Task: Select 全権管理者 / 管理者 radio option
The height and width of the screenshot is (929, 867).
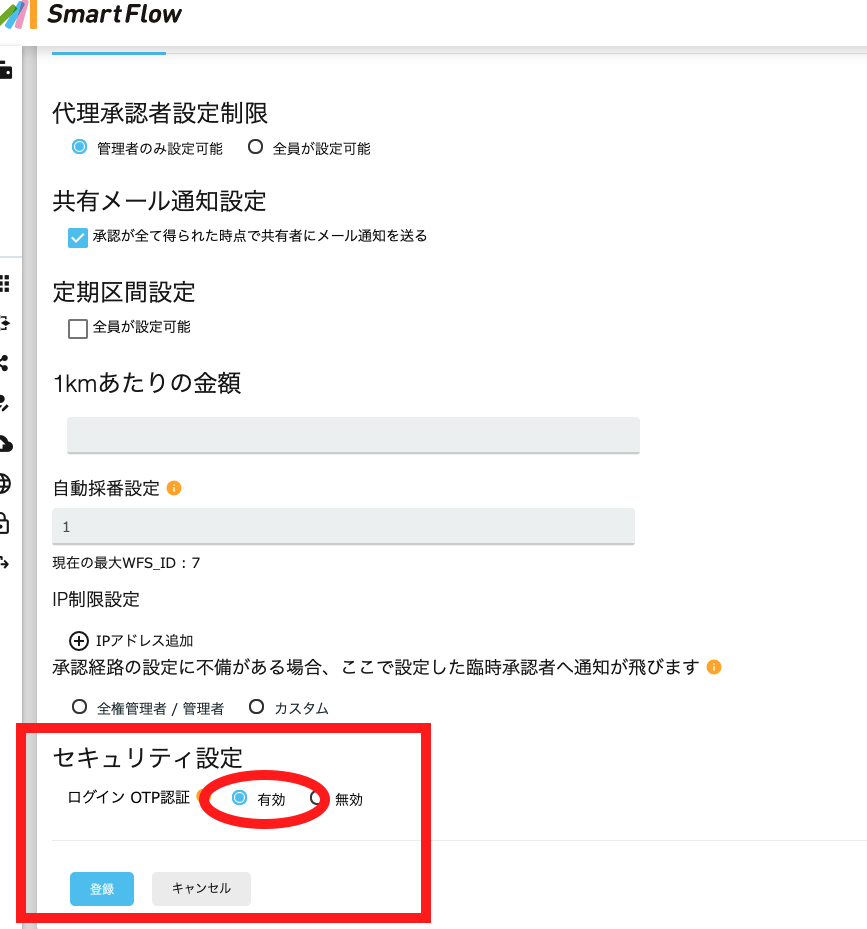Action: (x=79, y=707)
